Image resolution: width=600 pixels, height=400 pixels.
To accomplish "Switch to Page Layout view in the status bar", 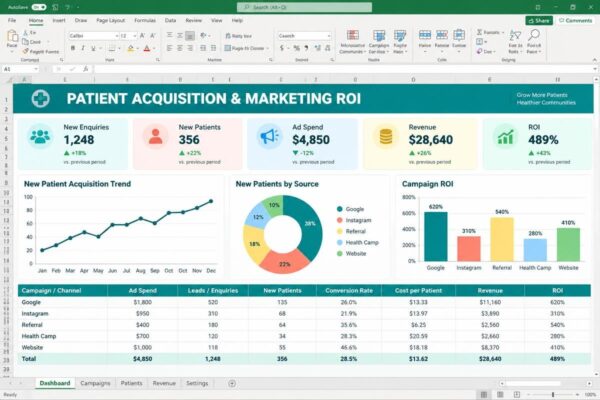I will pyautogui.click(x=500, y=394).
